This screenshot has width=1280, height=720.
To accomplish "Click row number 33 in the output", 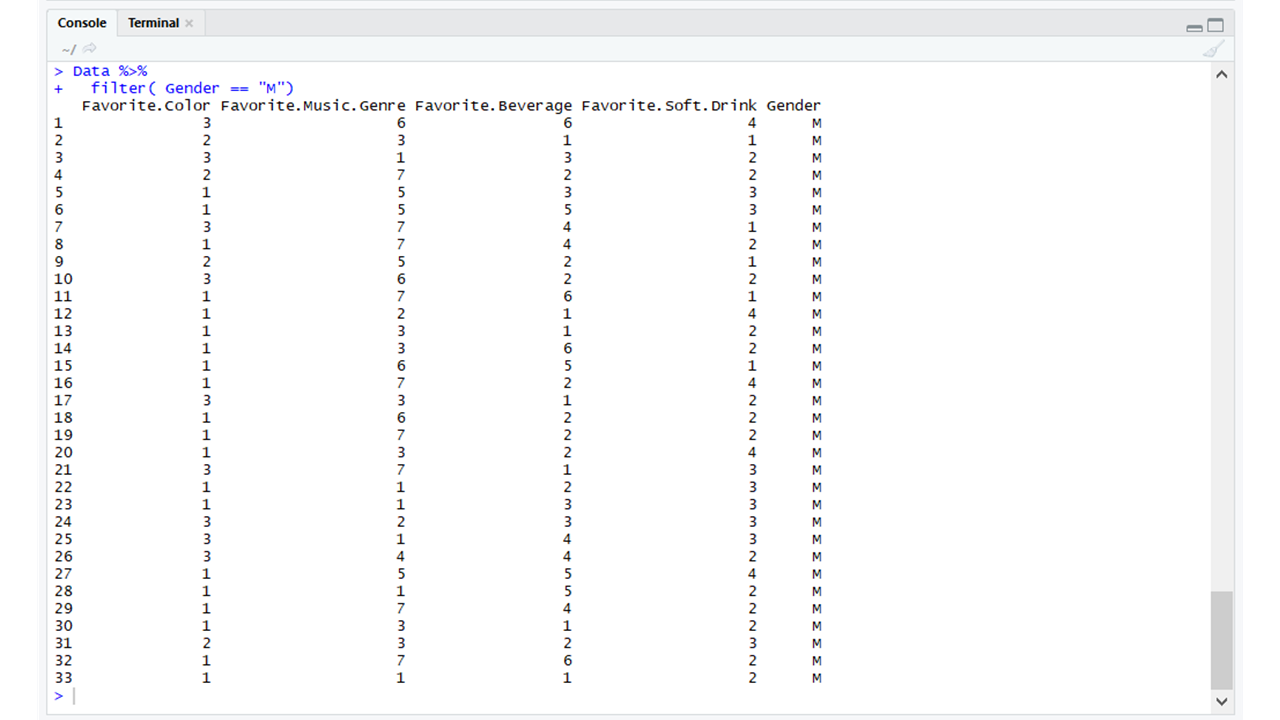I will click(63, 678).
